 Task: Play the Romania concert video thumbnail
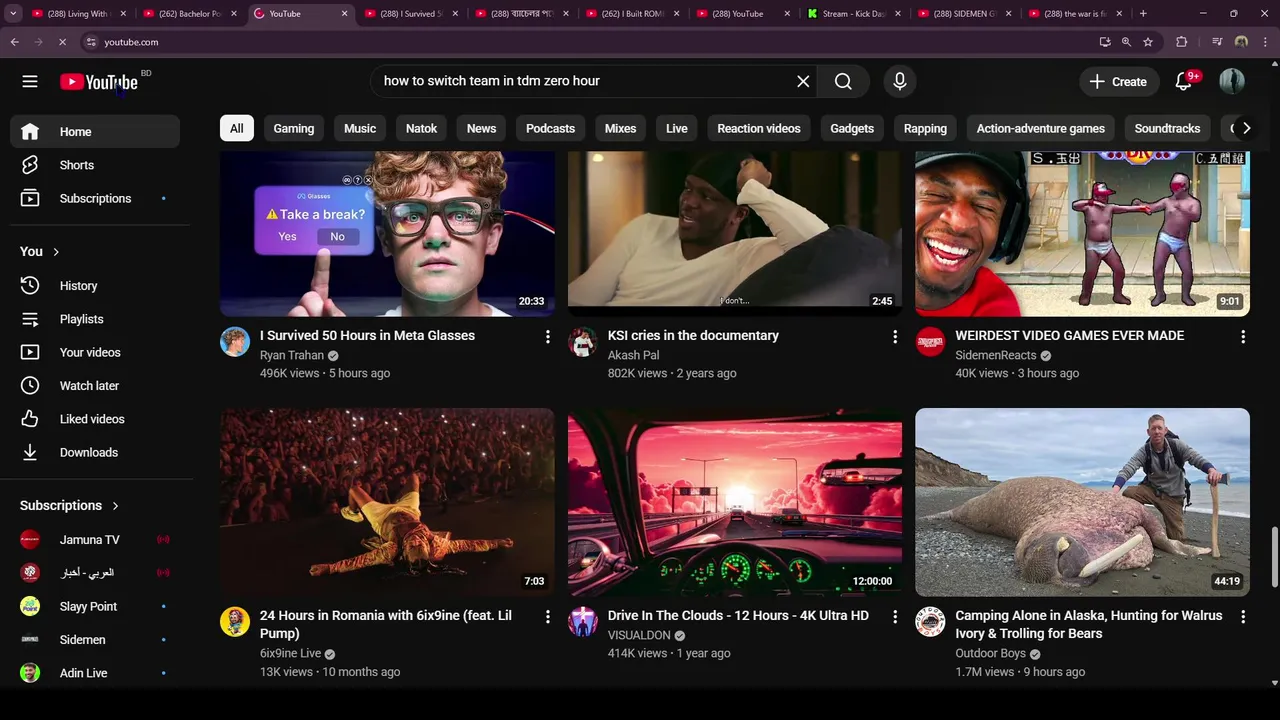pyautogui.click(x=387, y=502)
